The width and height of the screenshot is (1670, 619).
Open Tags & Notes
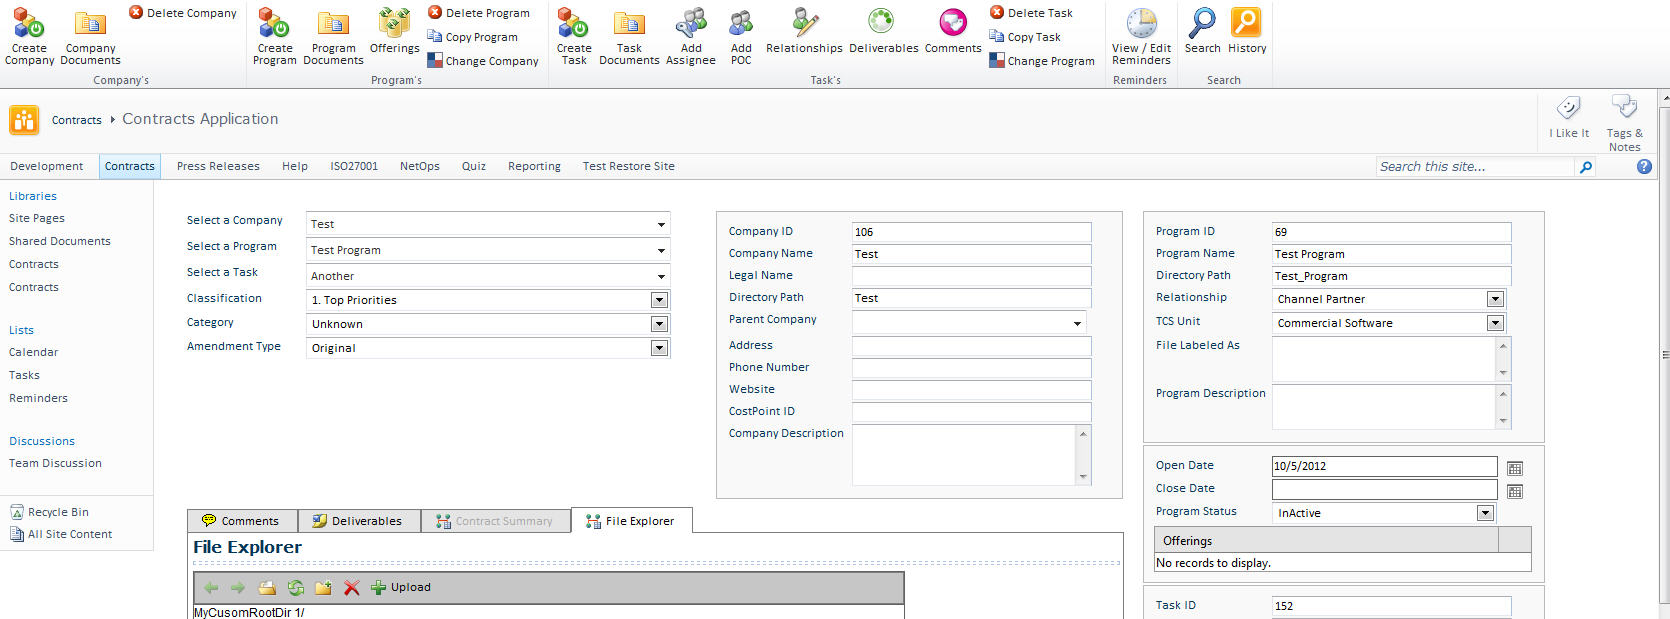tap(1624, 122)
